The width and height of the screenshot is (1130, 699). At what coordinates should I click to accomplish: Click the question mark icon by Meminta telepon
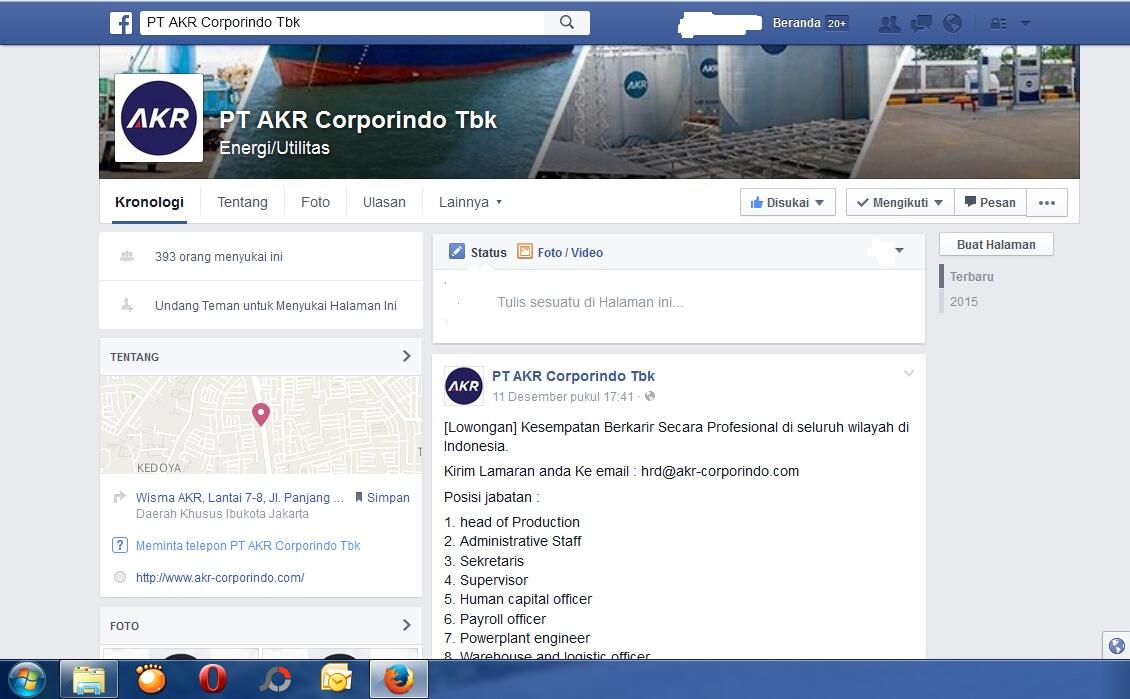point(120,546)
